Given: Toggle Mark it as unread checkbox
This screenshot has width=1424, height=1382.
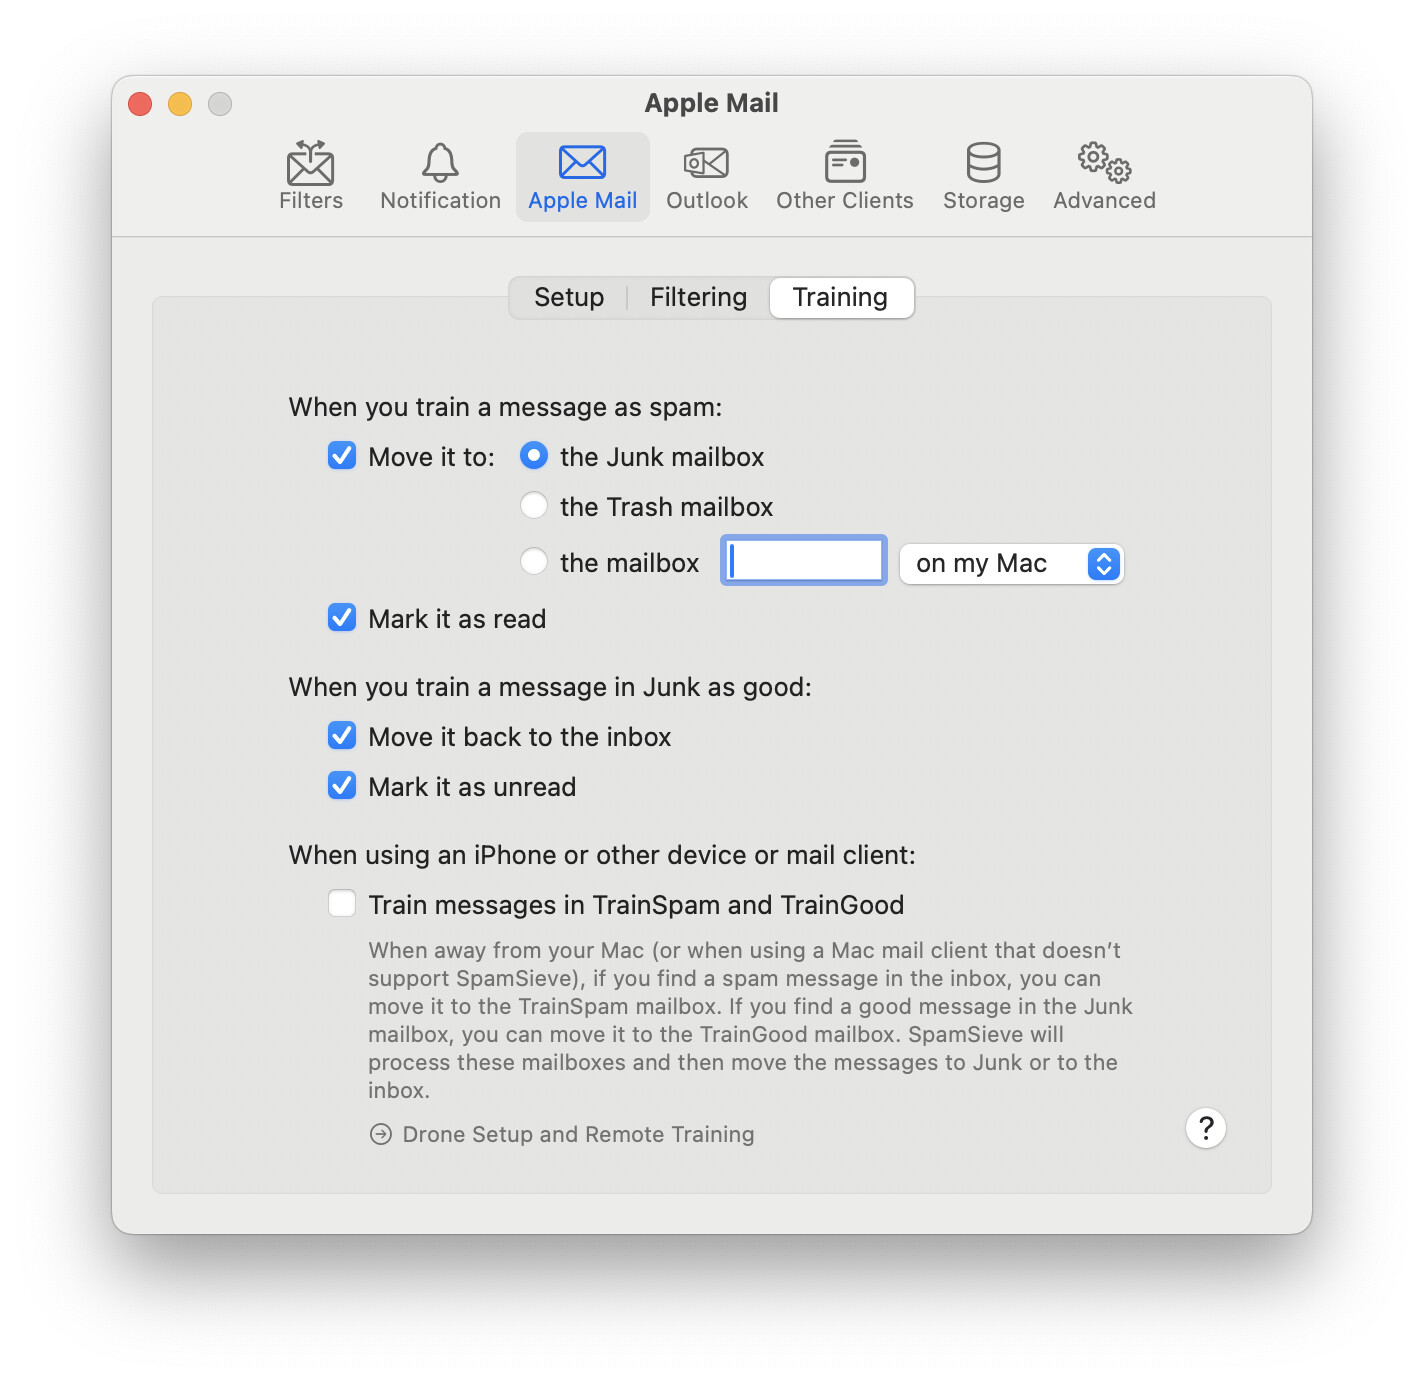Looking at the screenshot, I should coord(342,786).
